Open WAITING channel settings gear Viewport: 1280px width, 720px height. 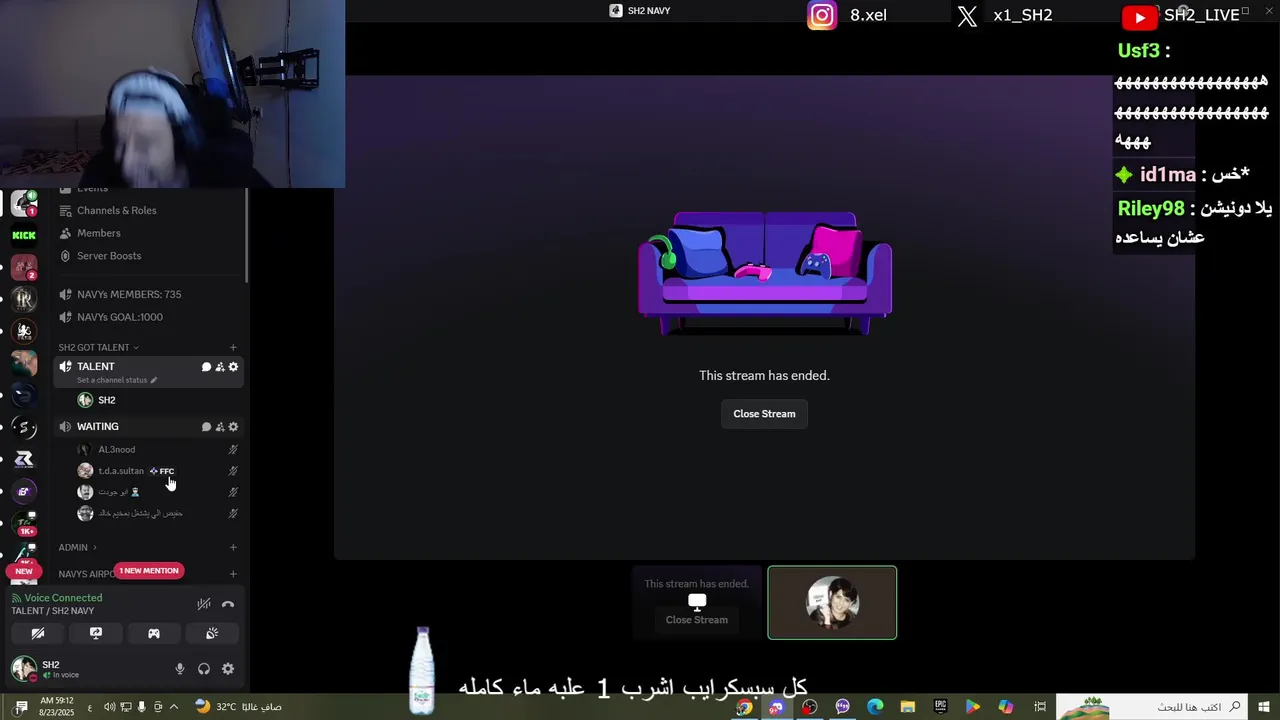pyautogui.click(x=233, y=427)
